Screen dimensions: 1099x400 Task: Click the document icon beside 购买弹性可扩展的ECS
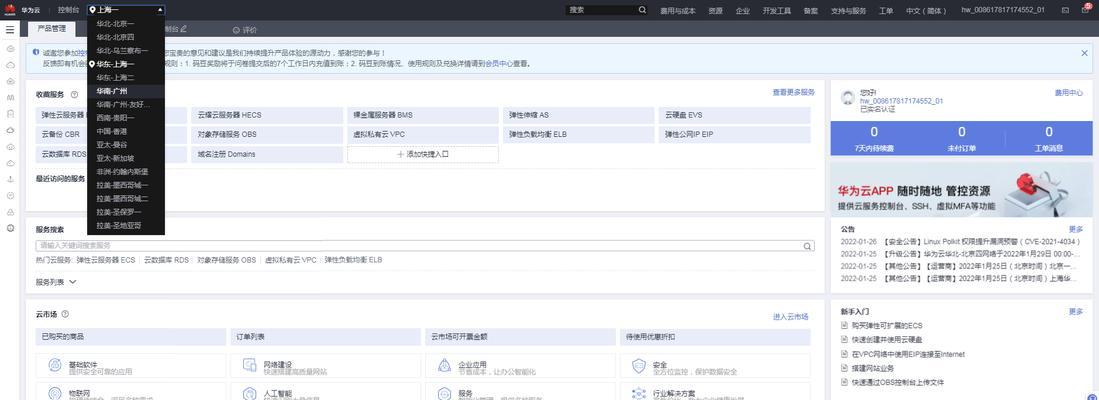(845, 326)
